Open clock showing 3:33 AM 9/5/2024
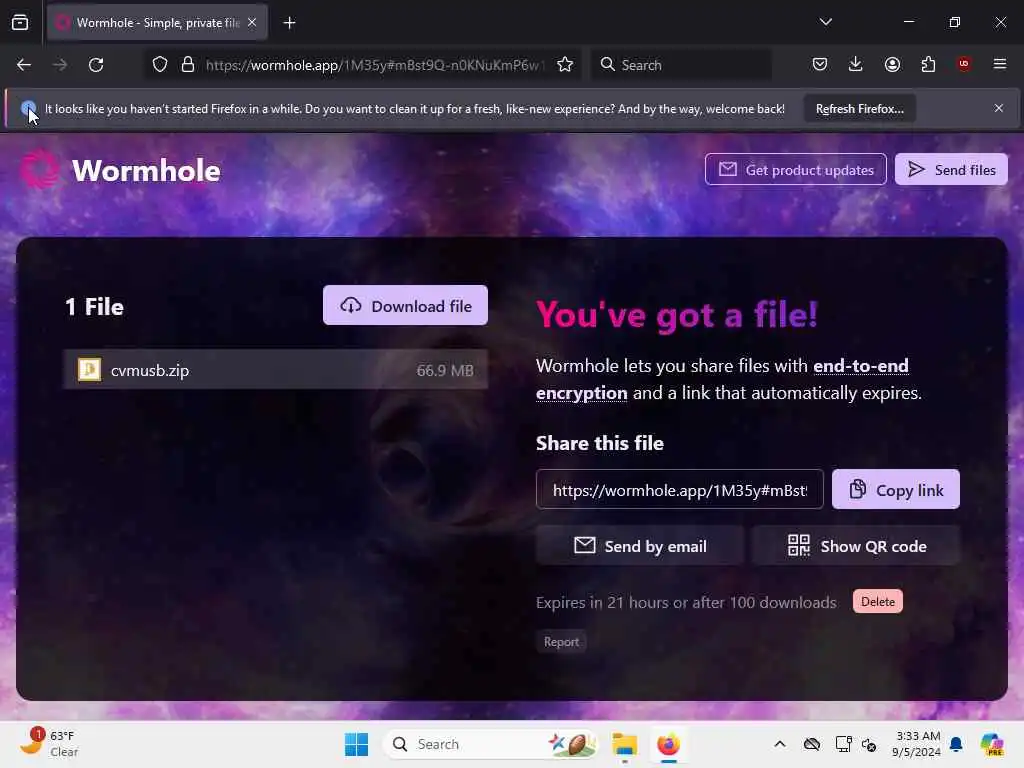This screenshot has width=1024, height=768. pyautogui.click(x=917, y=744)
